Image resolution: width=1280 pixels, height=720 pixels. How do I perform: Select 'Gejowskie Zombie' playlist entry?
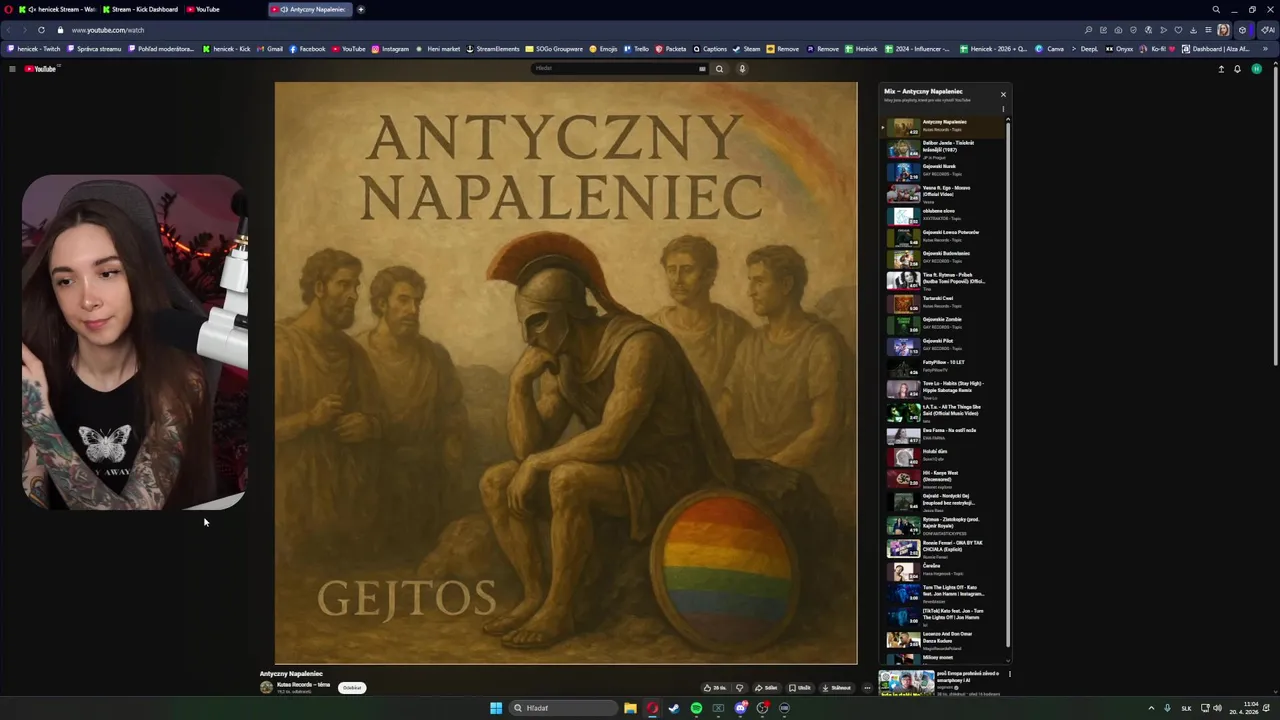pyautogui.click(x=943, y=323)
